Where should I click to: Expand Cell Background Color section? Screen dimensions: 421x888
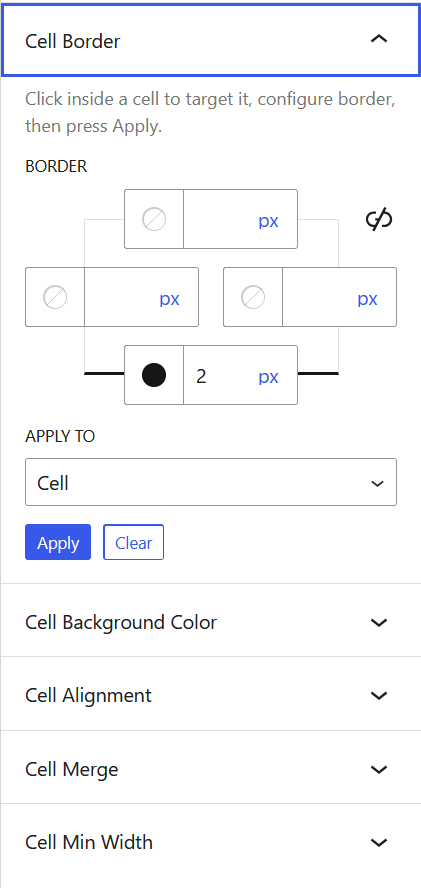(x=210, y=622)
